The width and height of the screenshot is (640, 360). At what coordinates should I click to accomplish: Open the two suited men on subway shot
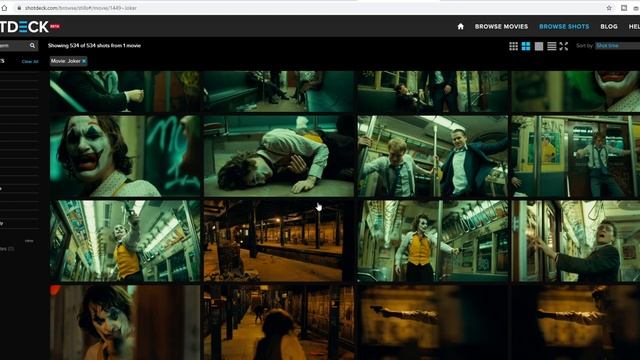click(433, 156)
